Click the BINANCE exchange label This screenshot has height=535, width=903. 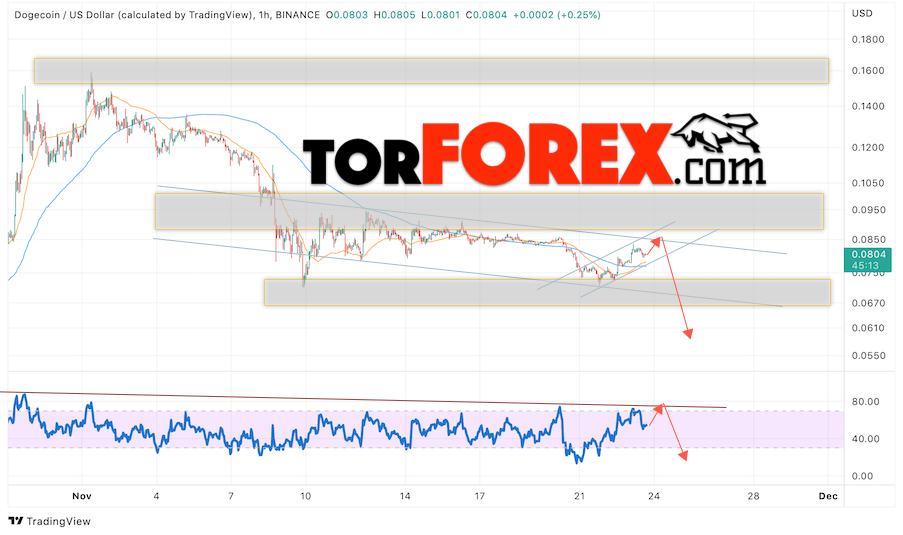298,15
